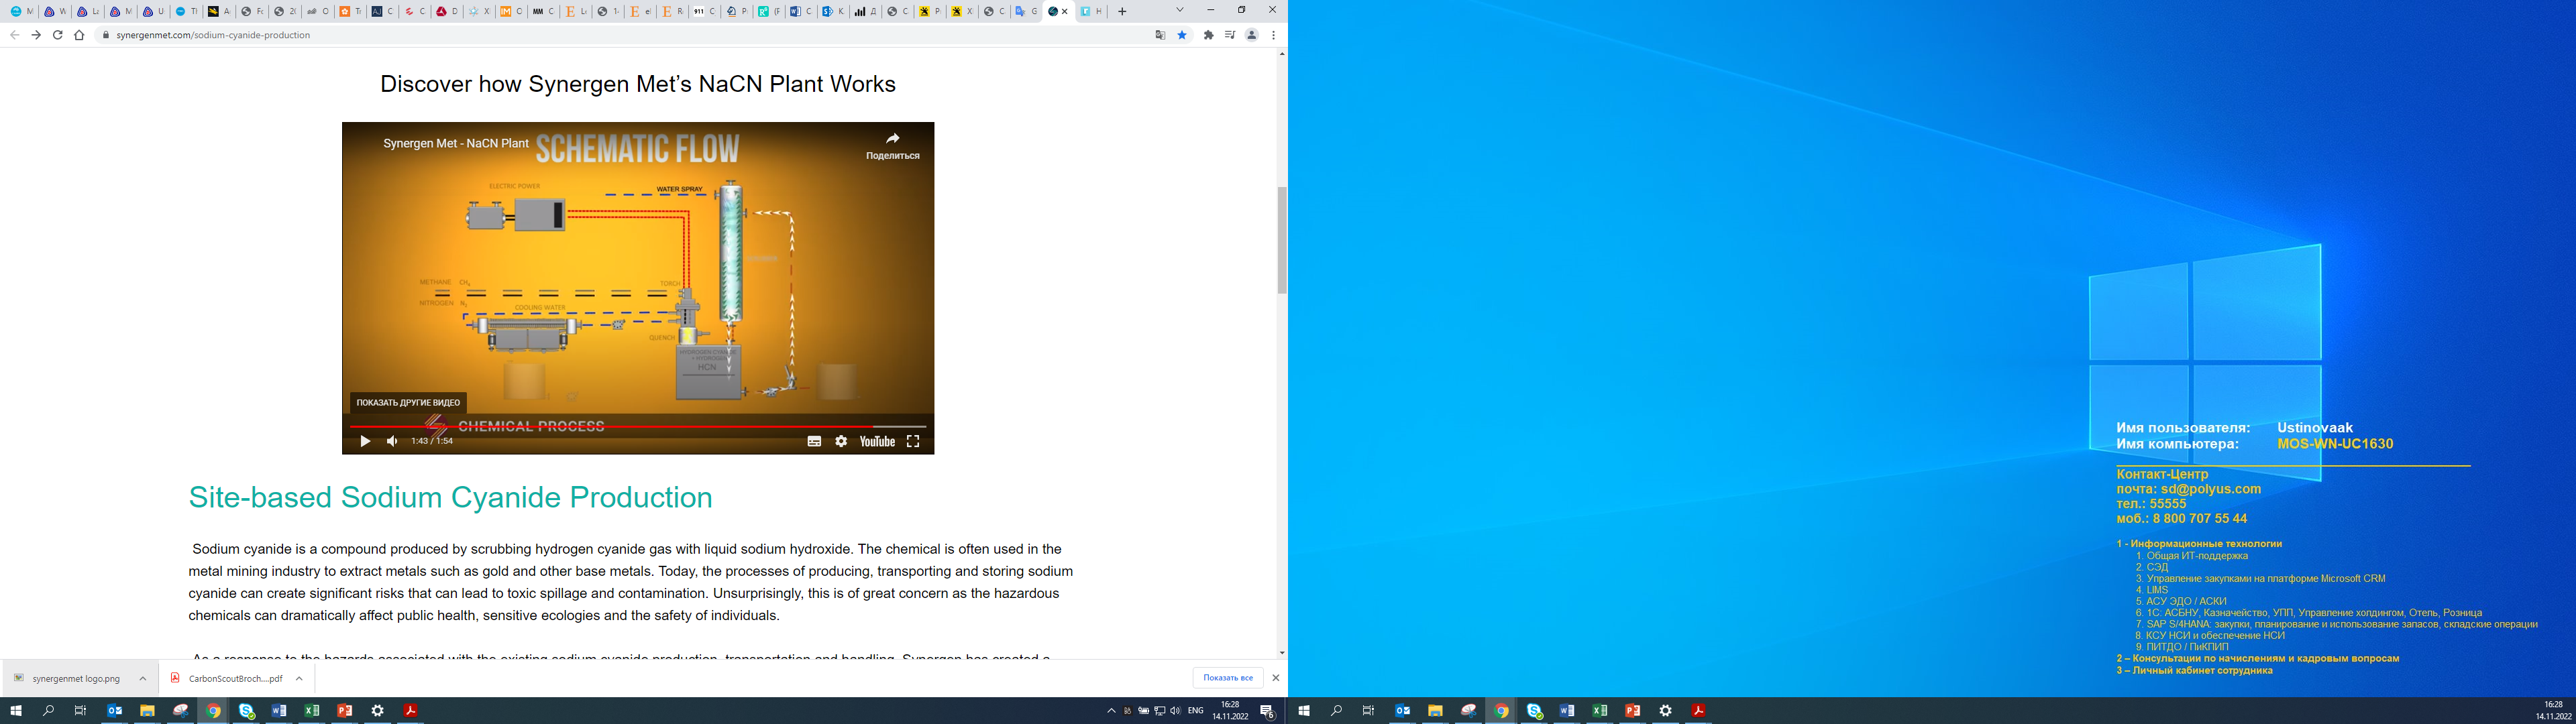Reload the current page
The width and height of the screenshot is (2576, 724).
click(57, 35)
